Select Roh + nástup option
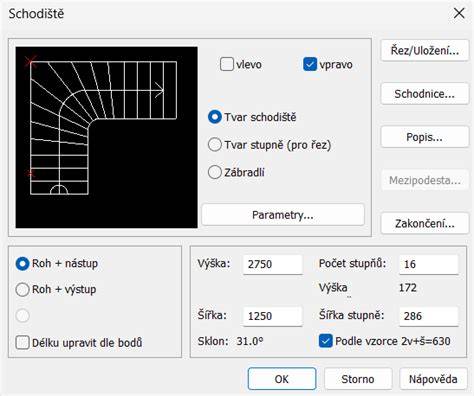Viewport: 474px width, 396px height. tap(22, 263)
